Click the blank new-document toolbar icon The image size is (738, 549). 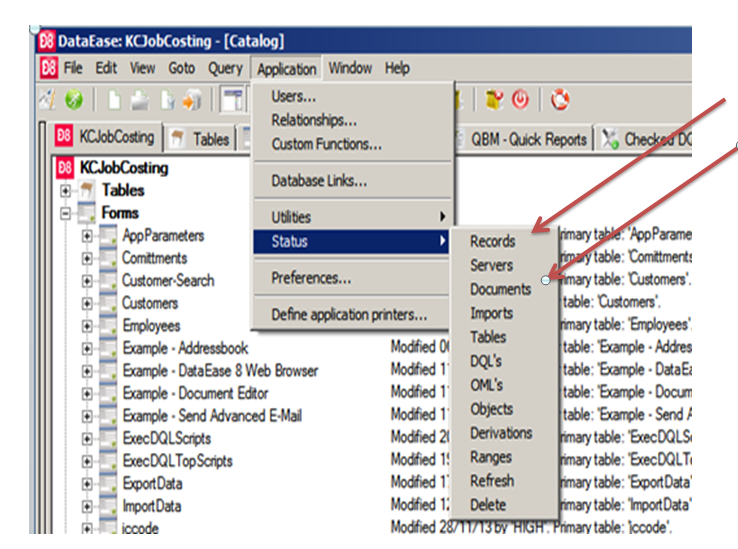click(114, 100)
